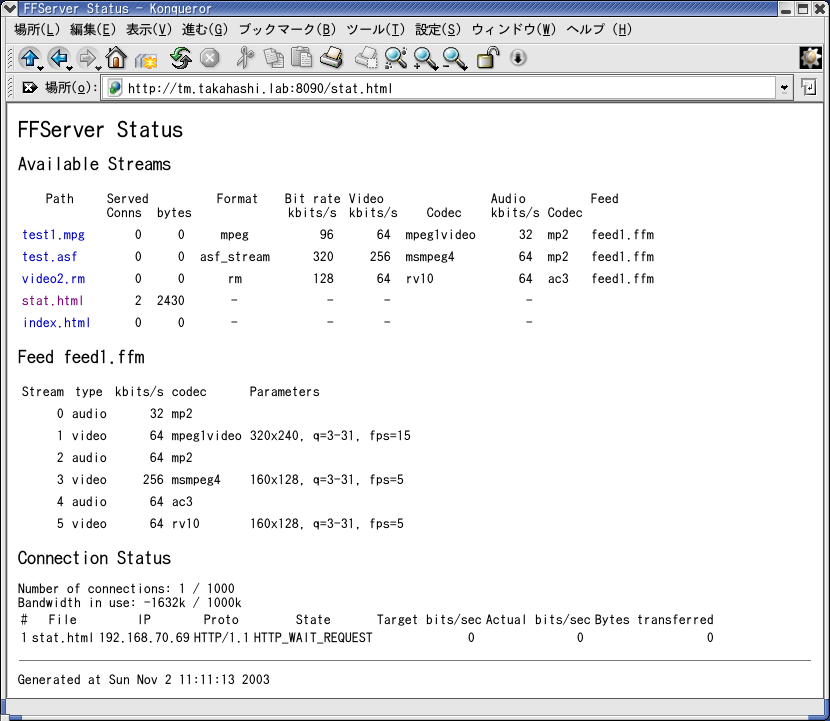Screen dimensions: 830x721
Task: Follow the video2.rm link
Action: (53, 279)
